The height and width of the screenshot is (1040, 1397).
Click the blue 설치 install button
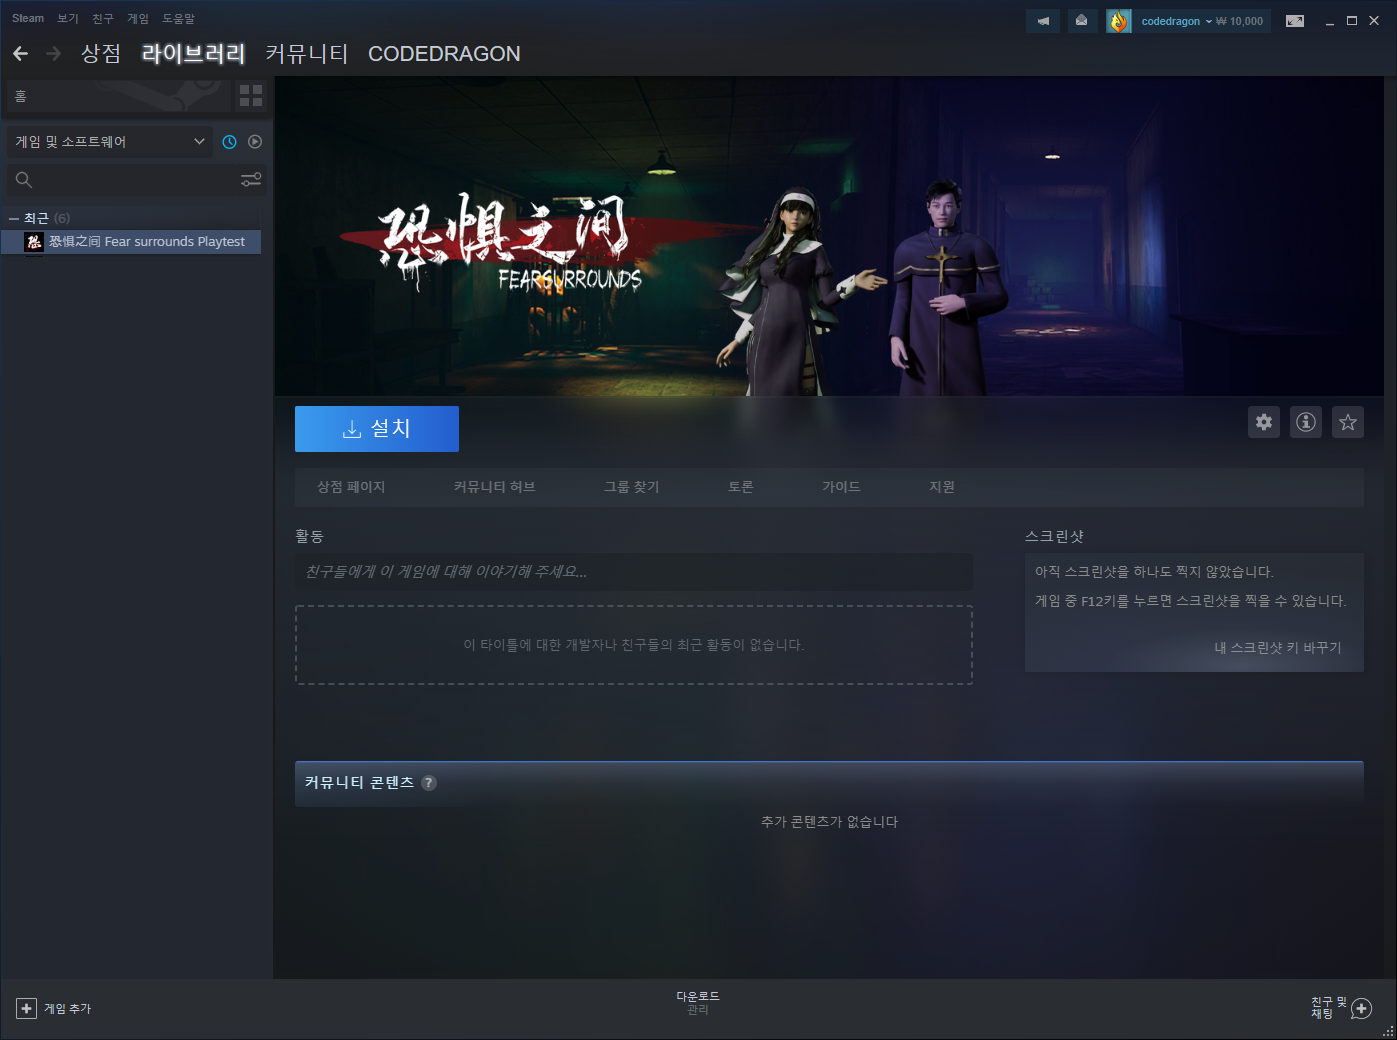point(377,429)
